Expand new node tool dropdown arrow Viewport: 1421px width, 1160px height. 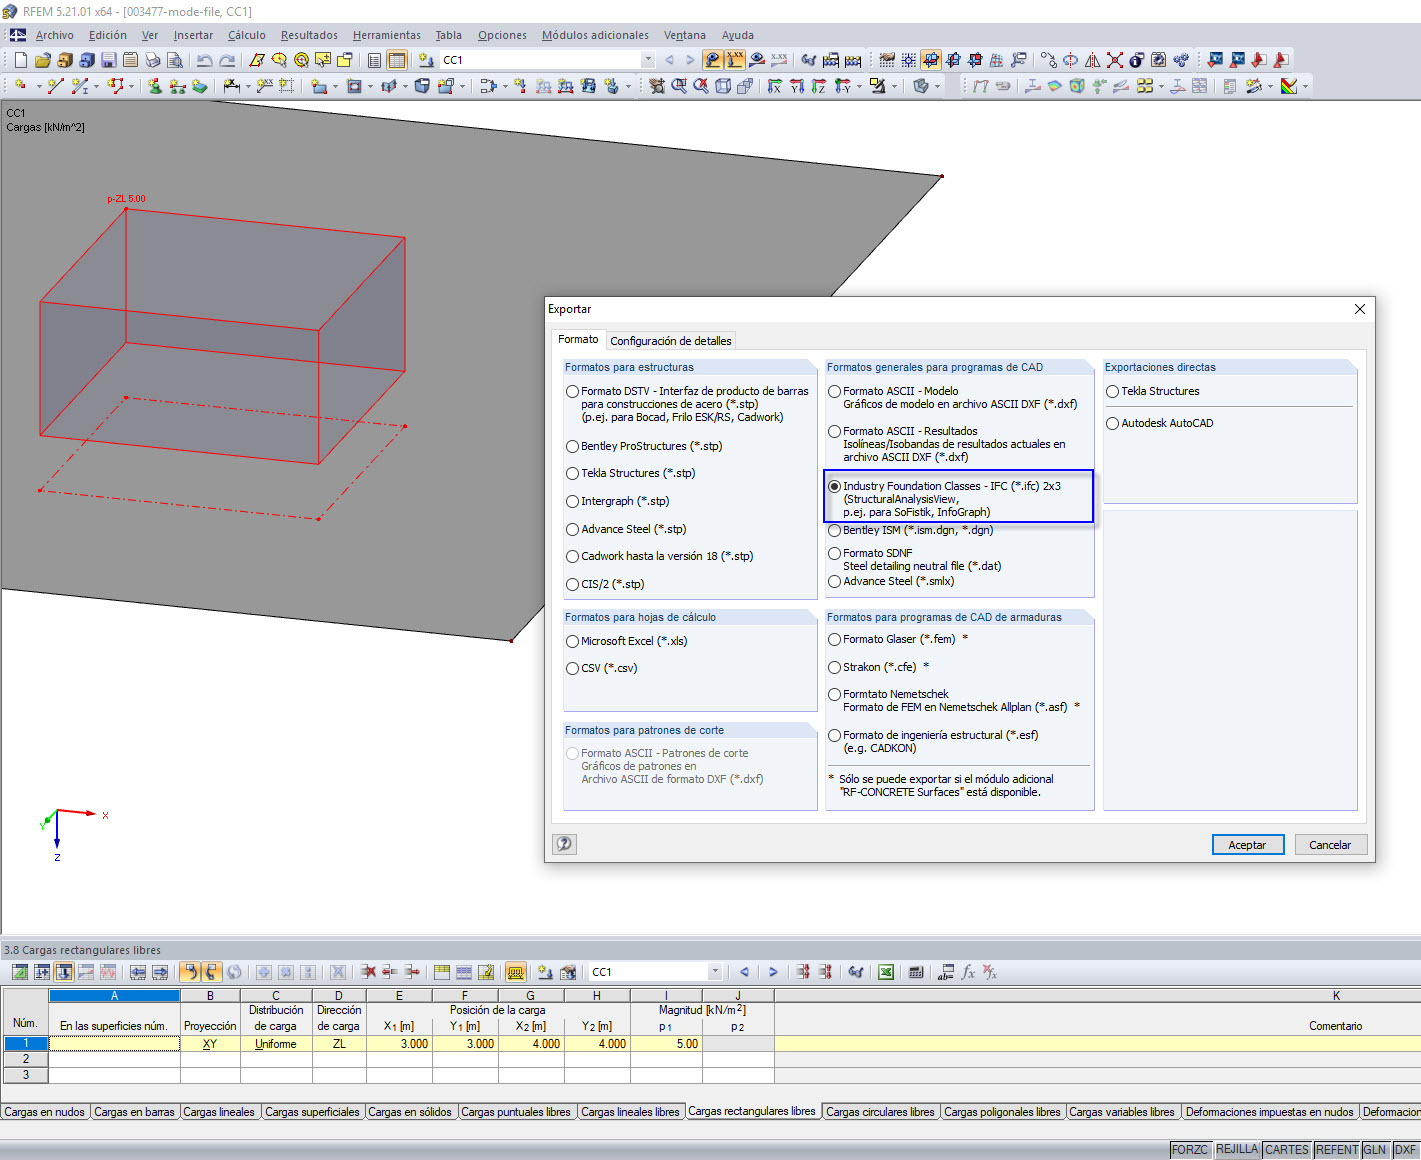click(38, 87)
